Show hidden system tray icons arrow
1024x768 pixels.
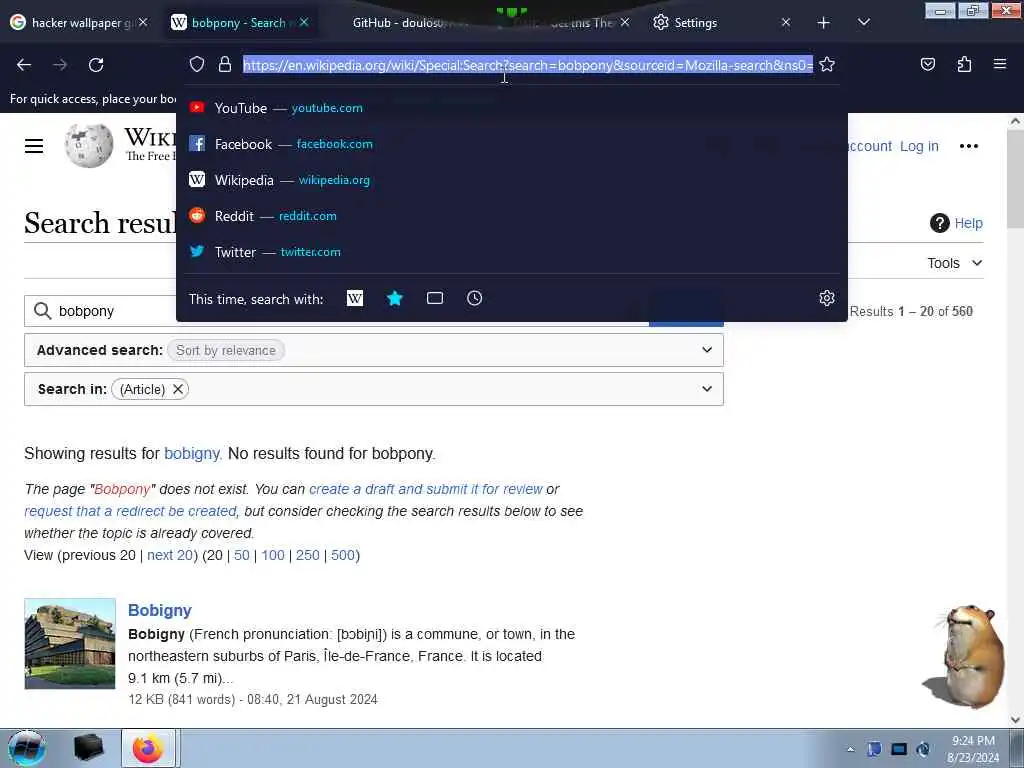click(850, 750)
